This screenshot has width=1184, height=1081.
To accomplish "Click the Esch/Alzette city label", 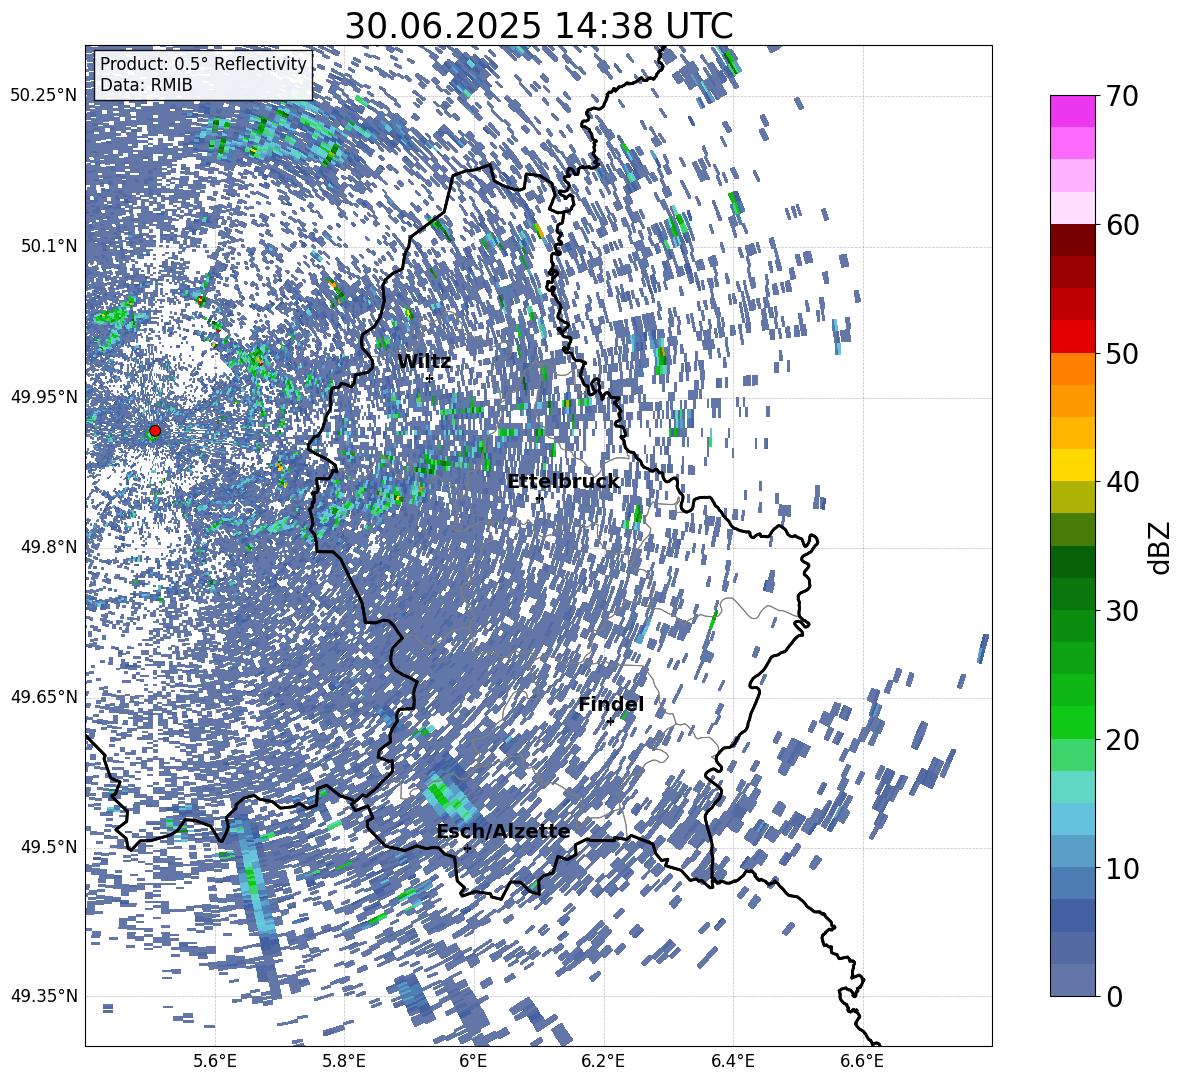I will [x=503, y=831].
